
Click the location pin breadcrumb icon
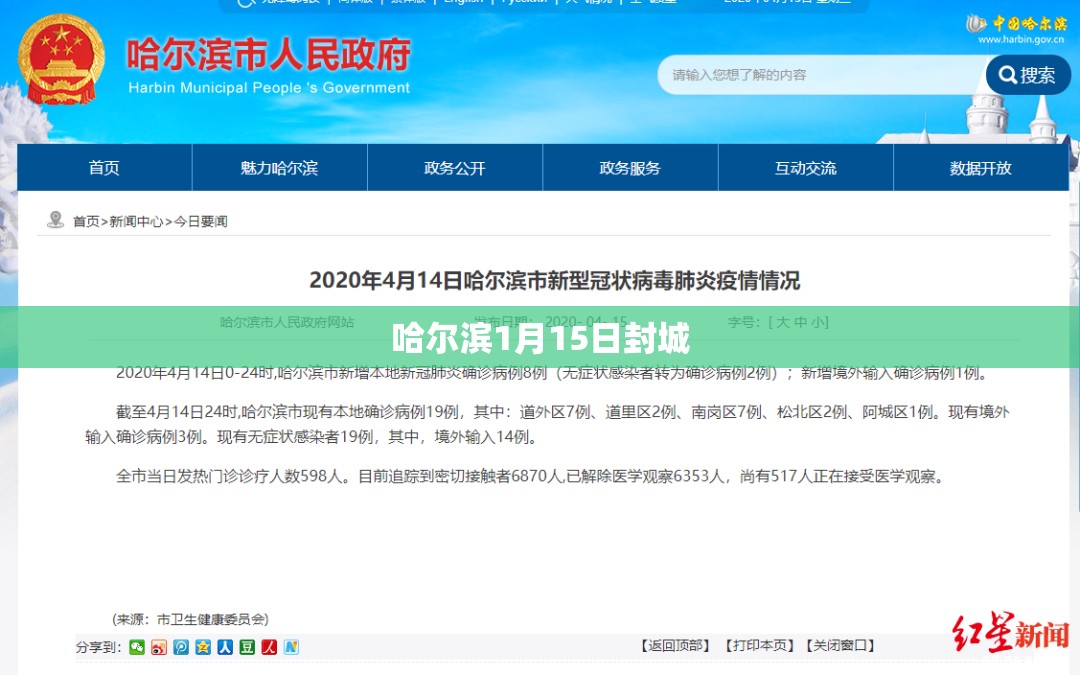coord(55,220)
